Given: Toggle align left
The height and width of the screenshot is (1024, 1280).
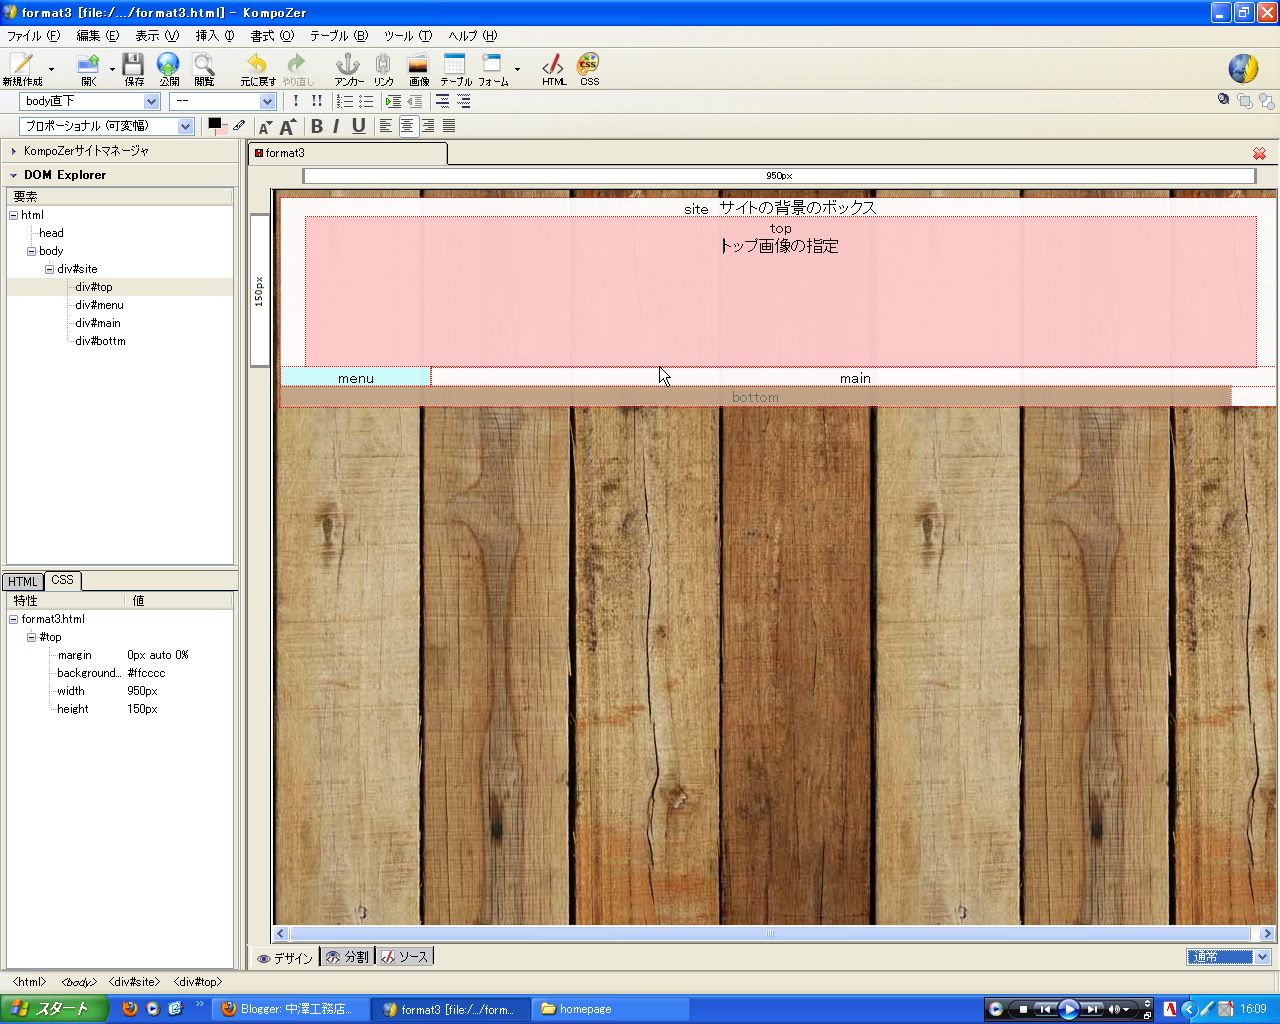Looking at the screenshot, I should 386,126.
